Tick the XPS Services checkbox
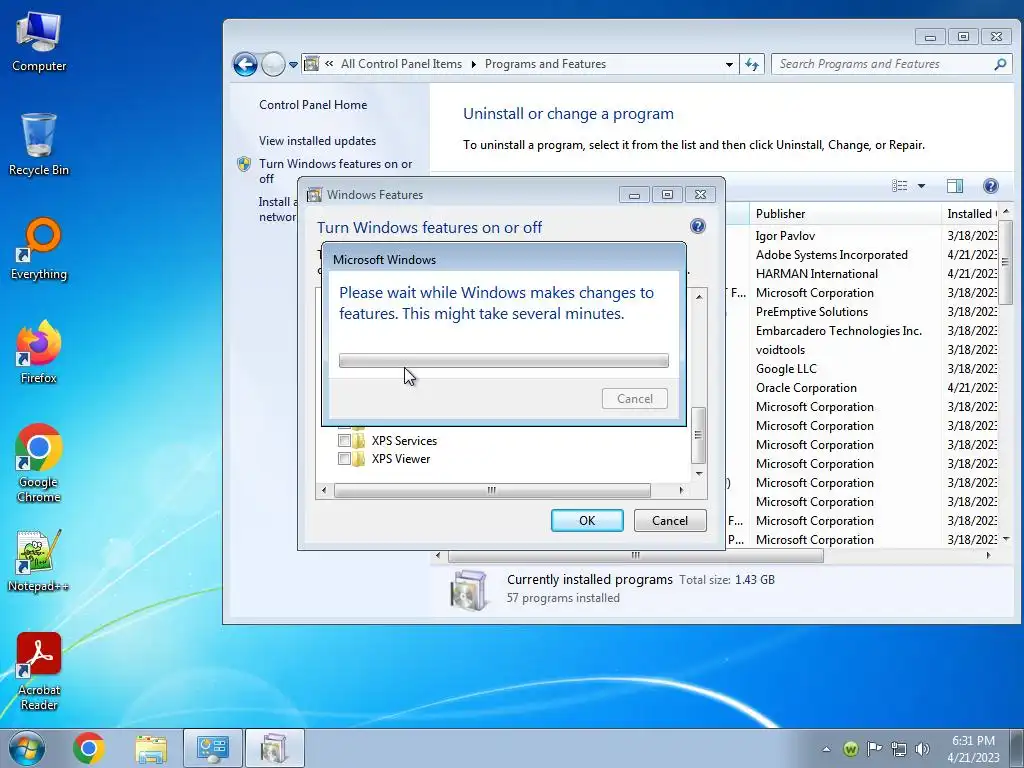Screen dimensions: 1024x768 344,441
